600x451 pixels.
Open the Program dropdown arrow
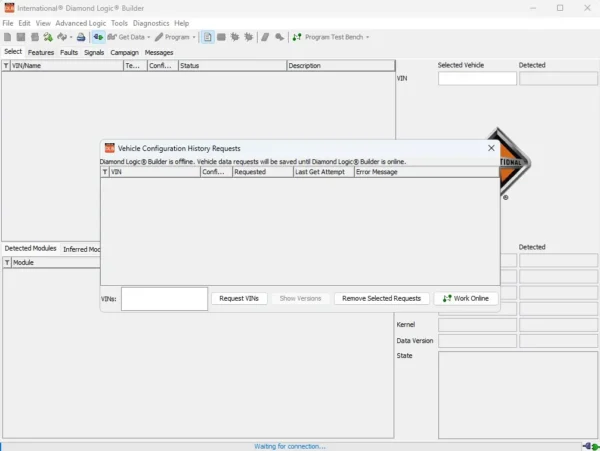194,37
